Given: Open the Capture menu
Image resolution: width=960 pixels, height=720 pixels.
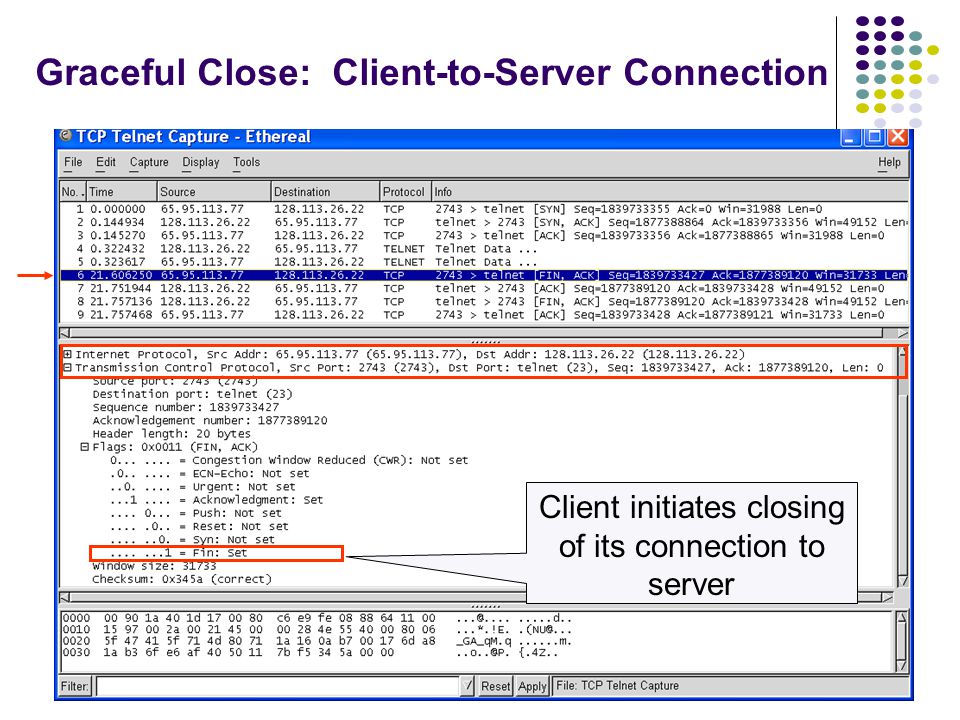Looking at the screenshot, I should pyautogui.click(x=149, y=162).
